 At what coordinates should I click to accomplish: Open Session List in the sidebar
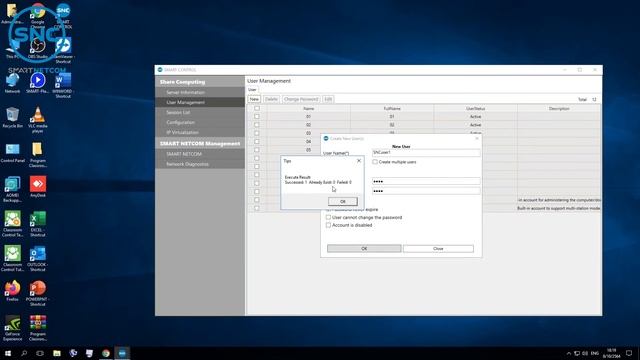(200, 112)
